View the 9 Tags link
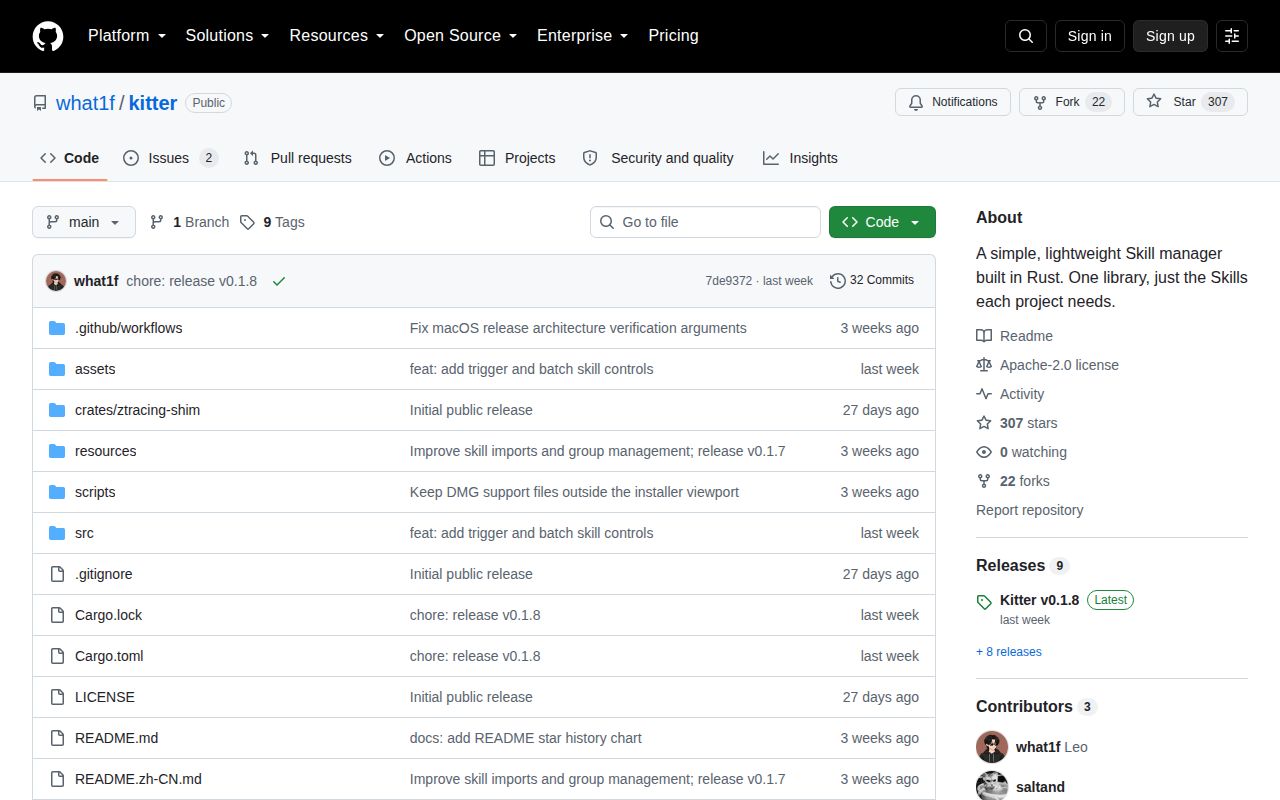 coord(272,222)
